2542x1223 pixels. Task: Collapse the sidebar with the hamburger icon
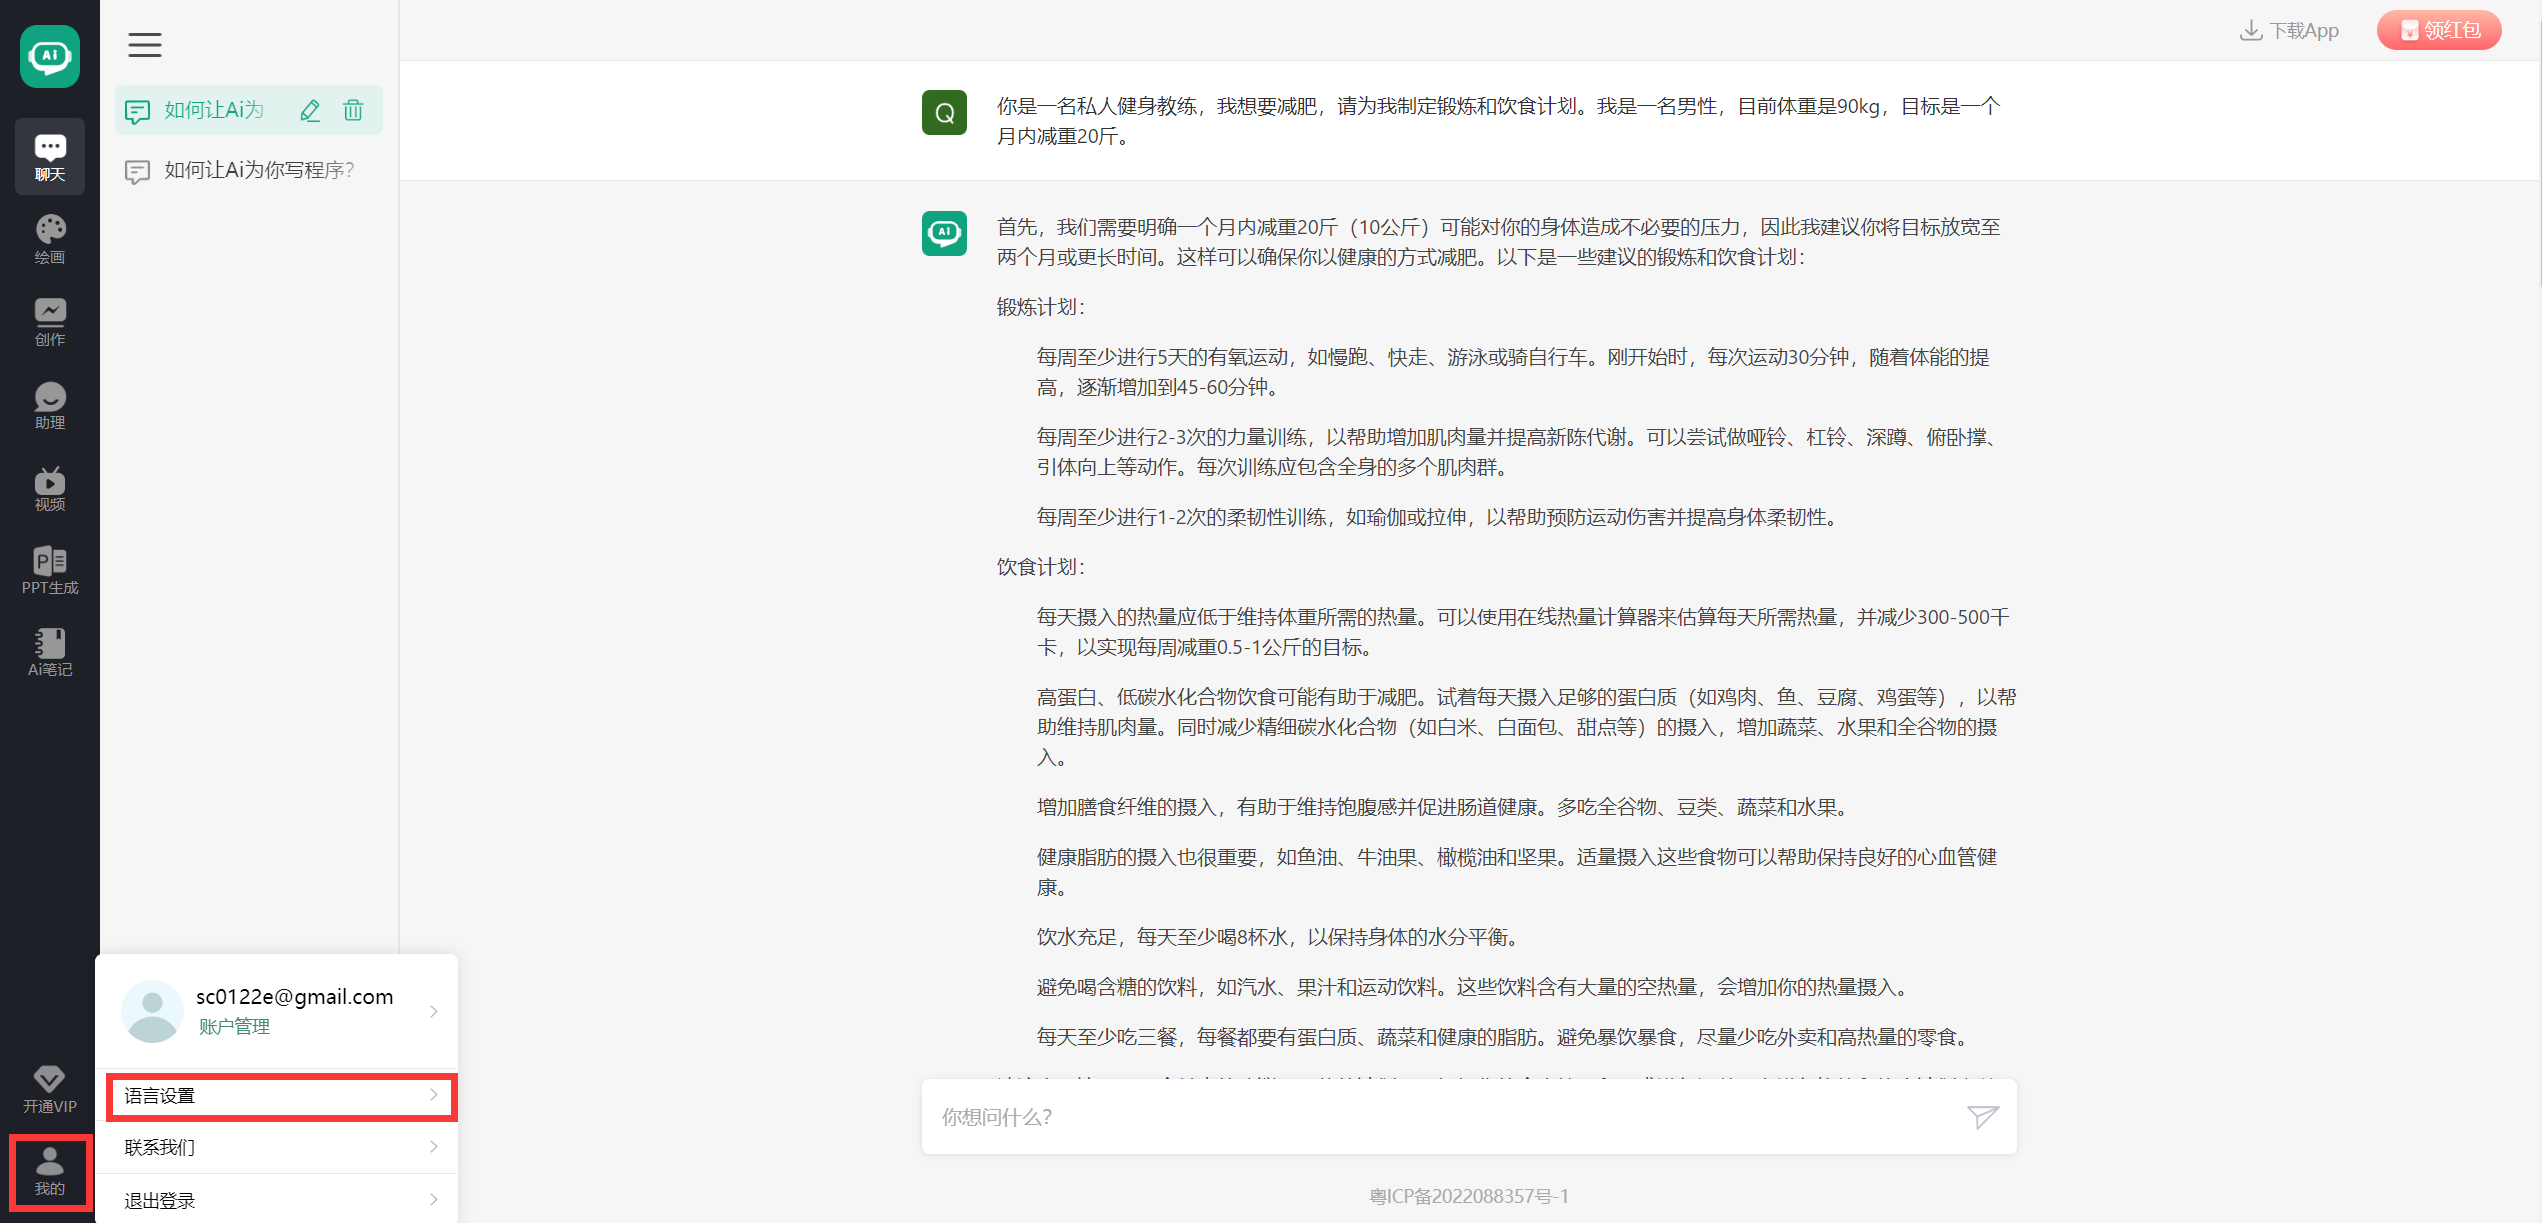point(144,45)
